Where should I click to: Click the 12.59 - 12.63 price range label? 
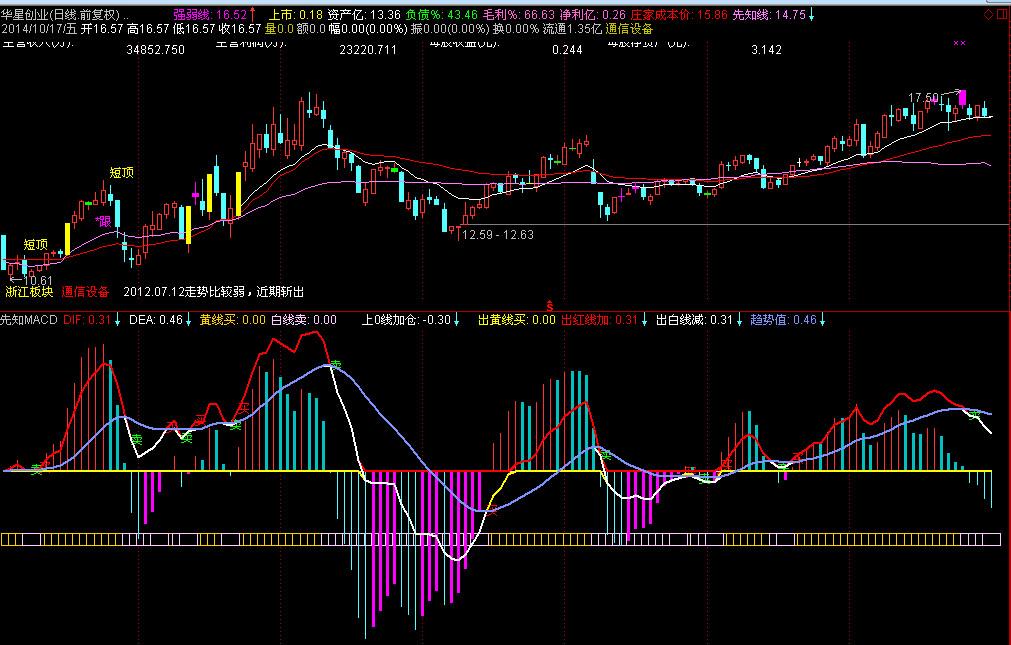(497, 235)
